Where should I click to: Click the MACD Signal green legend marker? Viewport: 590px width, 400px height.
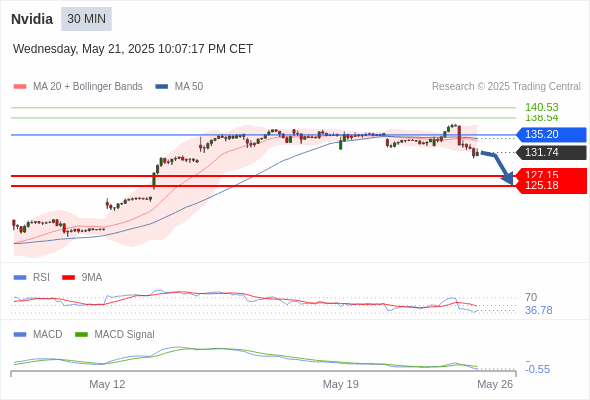tap(81, 335)
